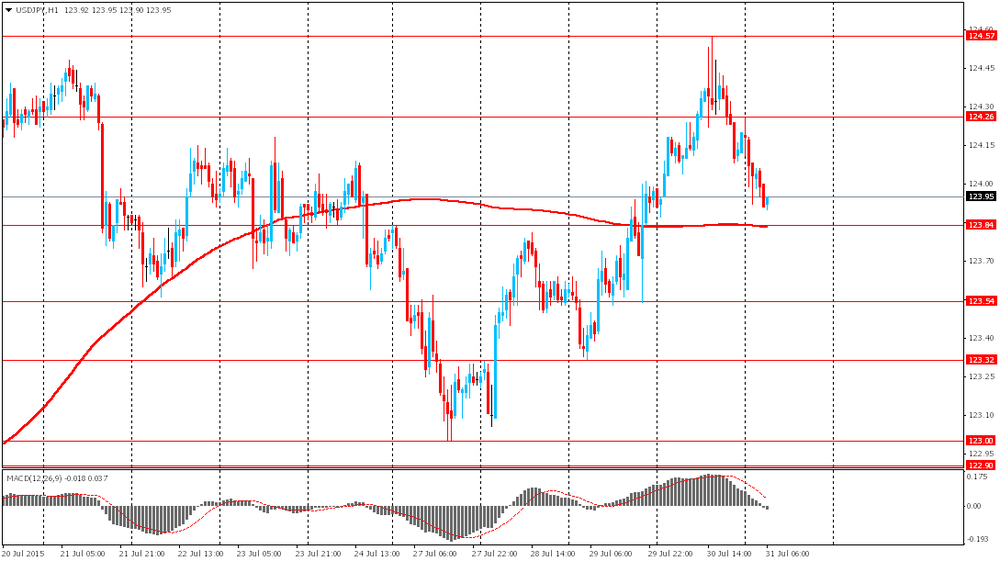1000x561 pixels.
Task: Click the 123.70 price axis value
Action: pyautogui.click(x=980, y=261)
